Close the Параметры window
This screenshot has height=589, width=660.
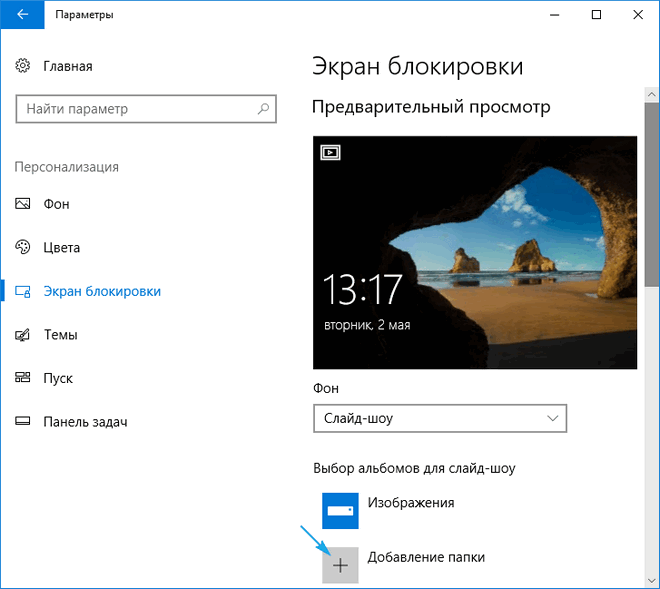point(638,15)
